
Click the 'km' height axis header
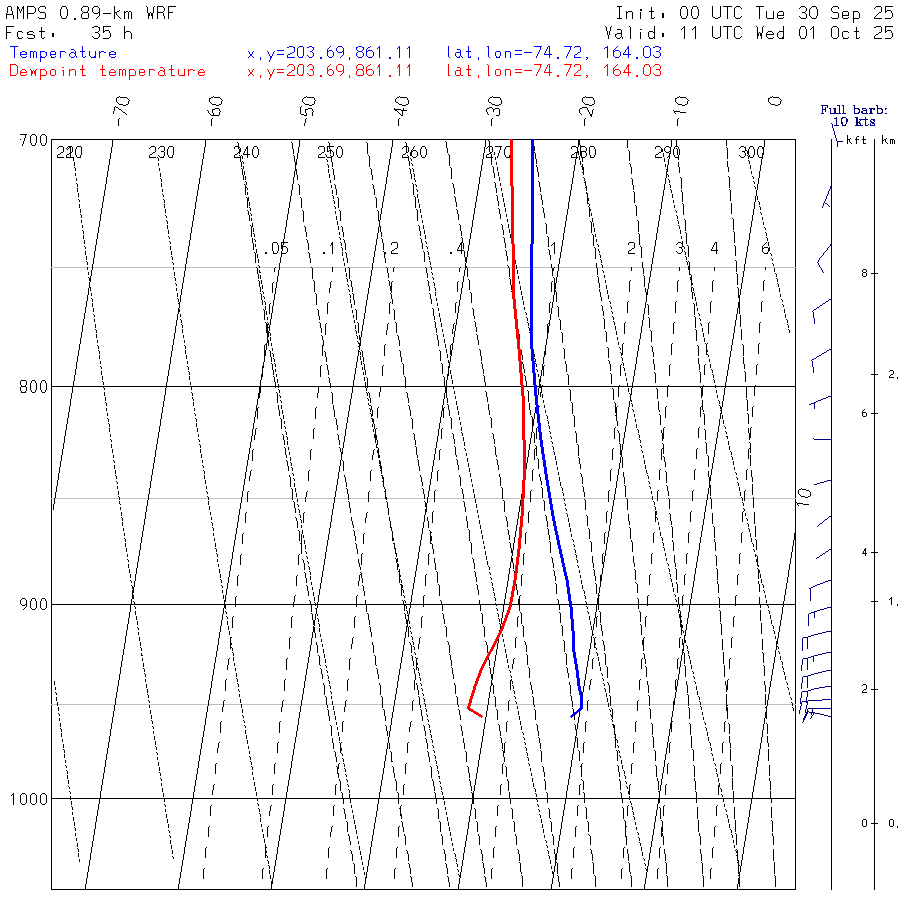pos(889,140)
